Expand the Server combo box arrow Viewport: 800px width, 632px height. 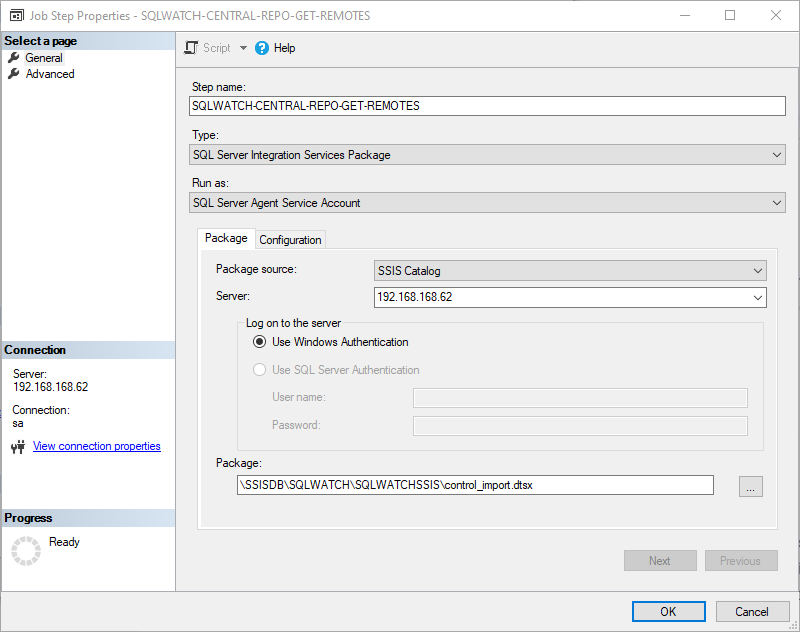(758, 297)
